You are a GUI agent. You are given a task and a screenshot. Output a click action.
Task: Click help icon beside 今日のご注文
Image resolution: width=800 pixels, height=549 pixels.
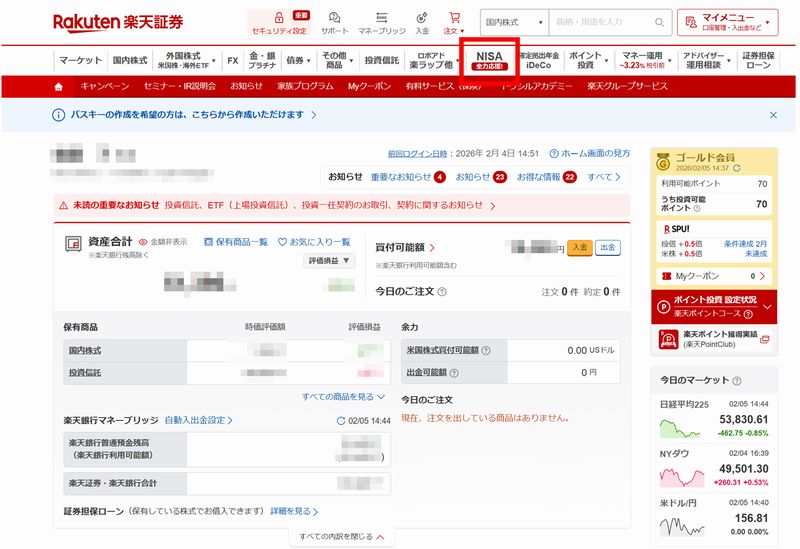click(442, 292)
